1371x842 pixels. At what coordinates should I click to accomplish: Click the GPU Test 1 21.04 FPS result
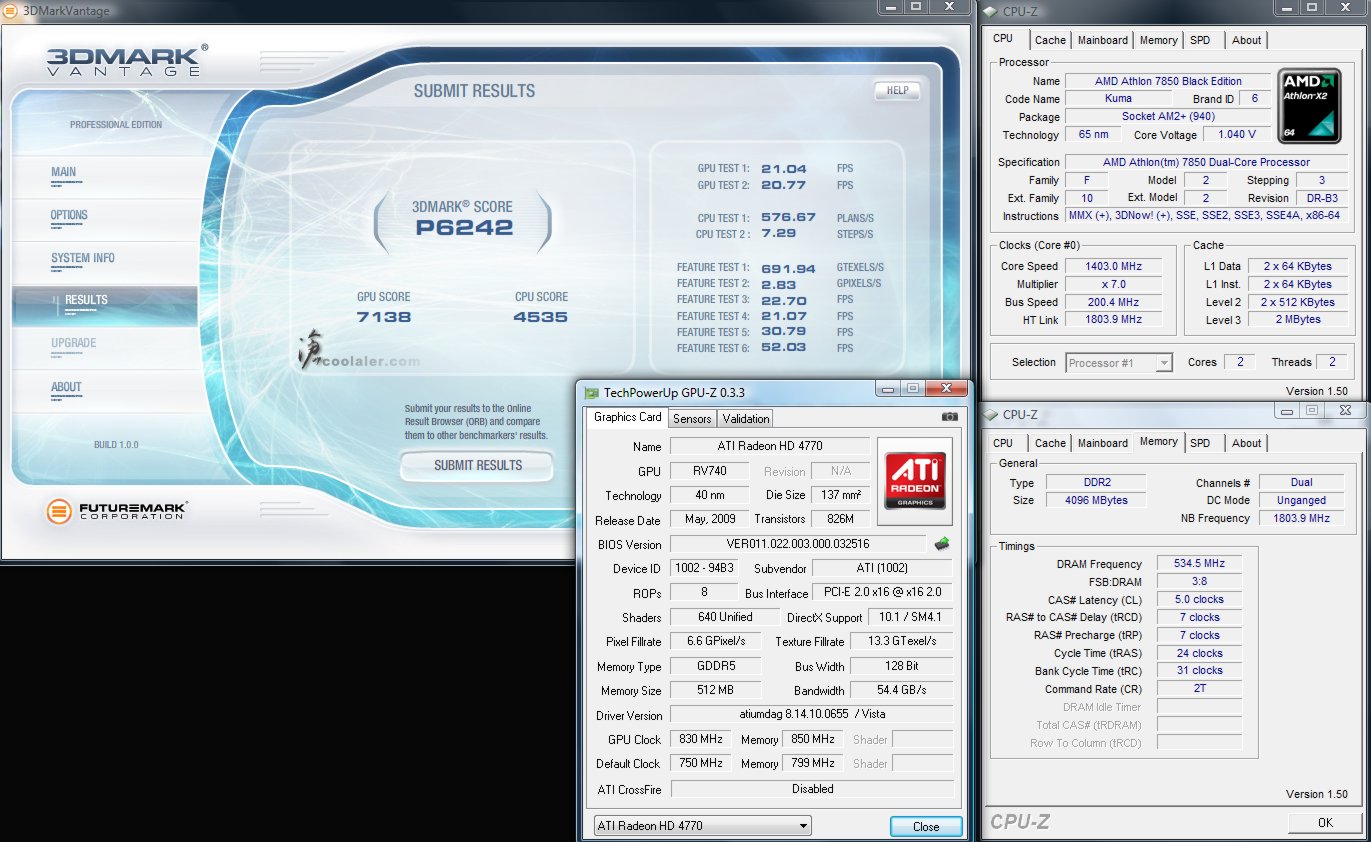pyautogui.click(x=783, y=169)
